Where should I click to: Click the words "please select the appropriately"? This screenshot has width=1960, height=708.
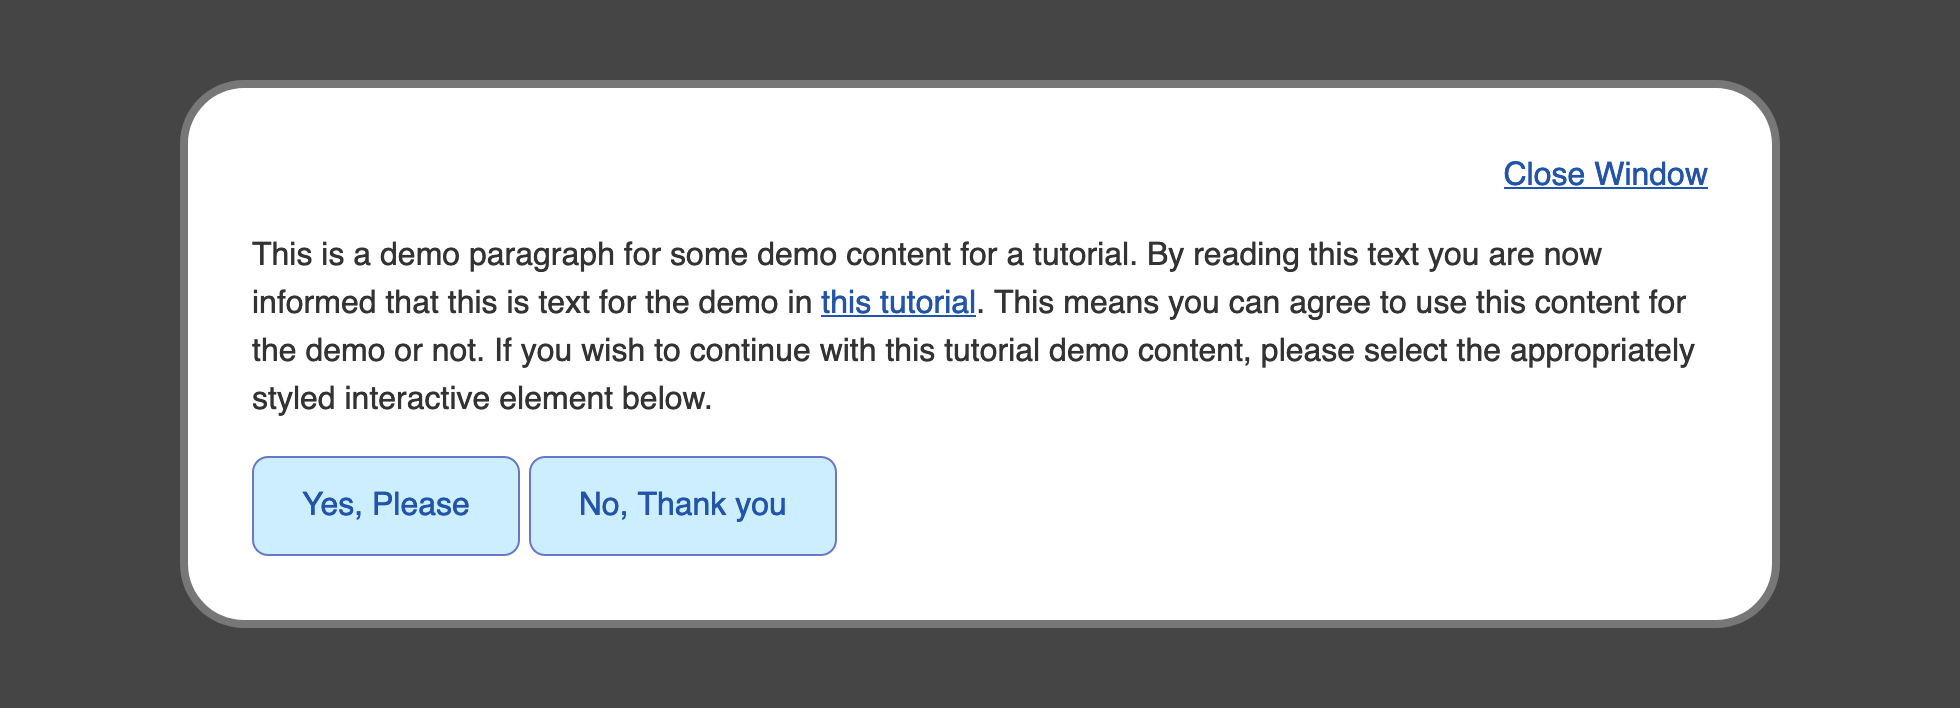1476,350
